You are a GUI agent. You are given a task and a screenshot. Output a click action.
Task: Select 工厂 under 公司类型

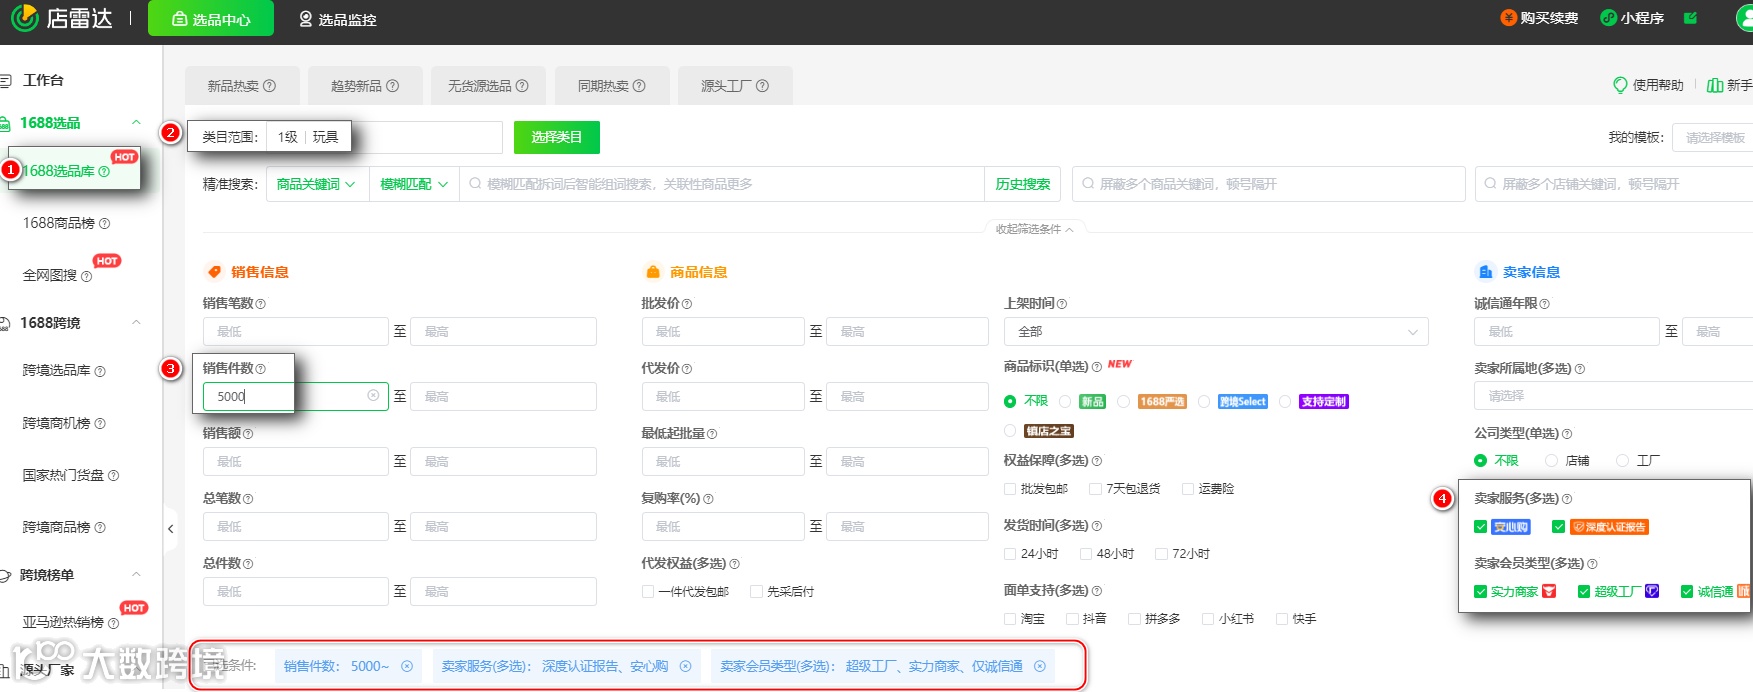pos(1622,461)
